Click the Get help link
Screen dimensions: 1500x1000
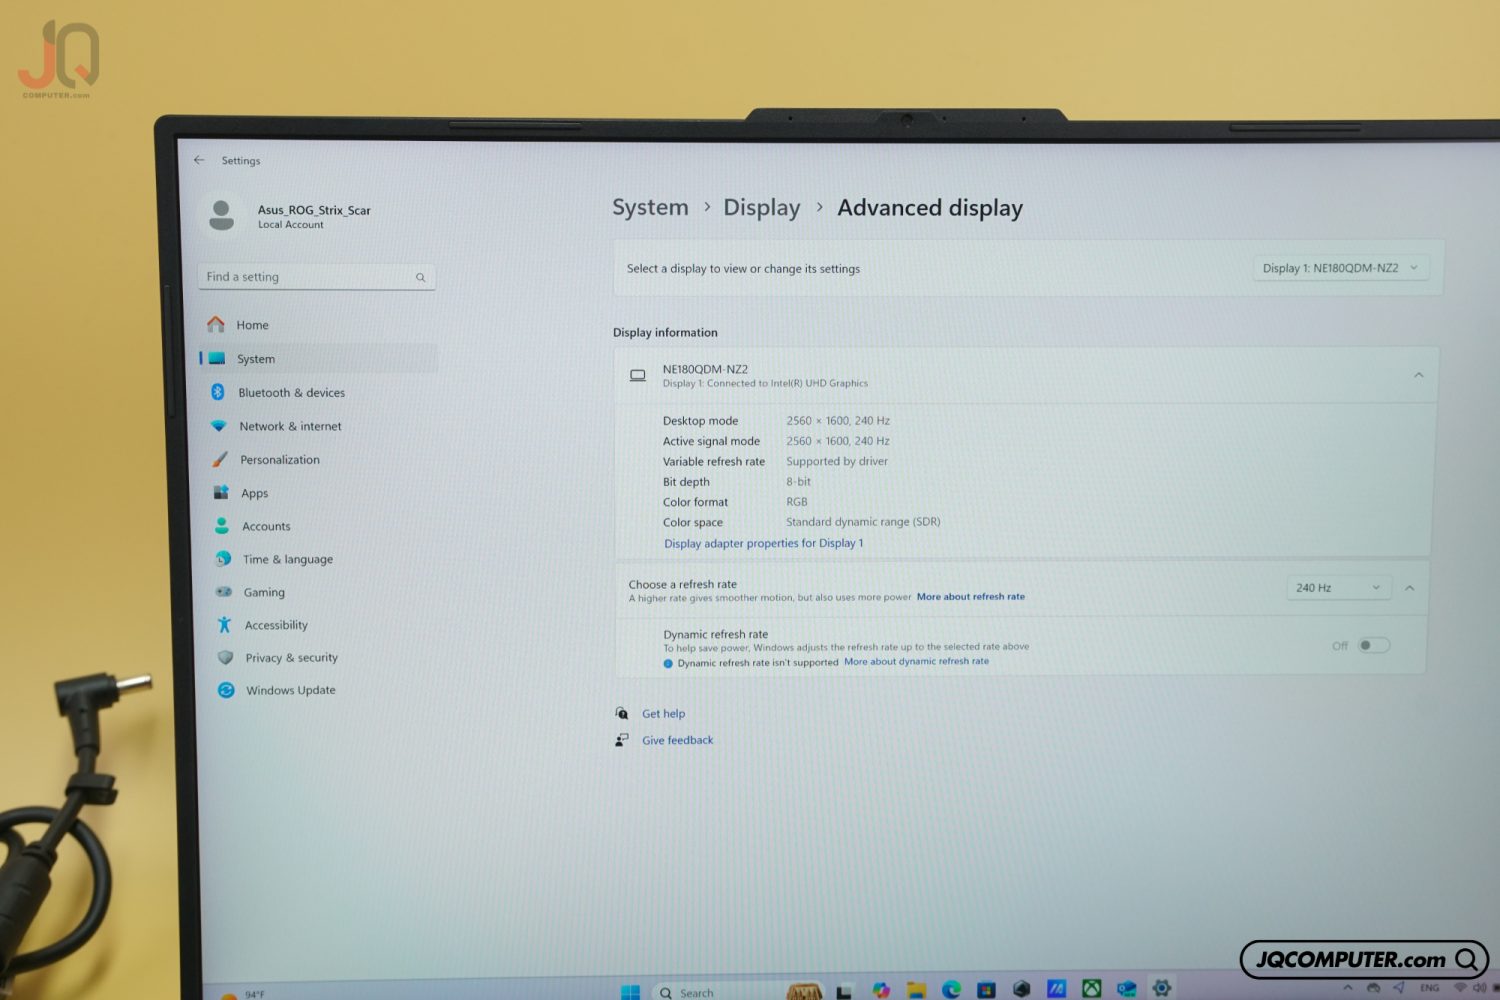click(x=663, y=714)
